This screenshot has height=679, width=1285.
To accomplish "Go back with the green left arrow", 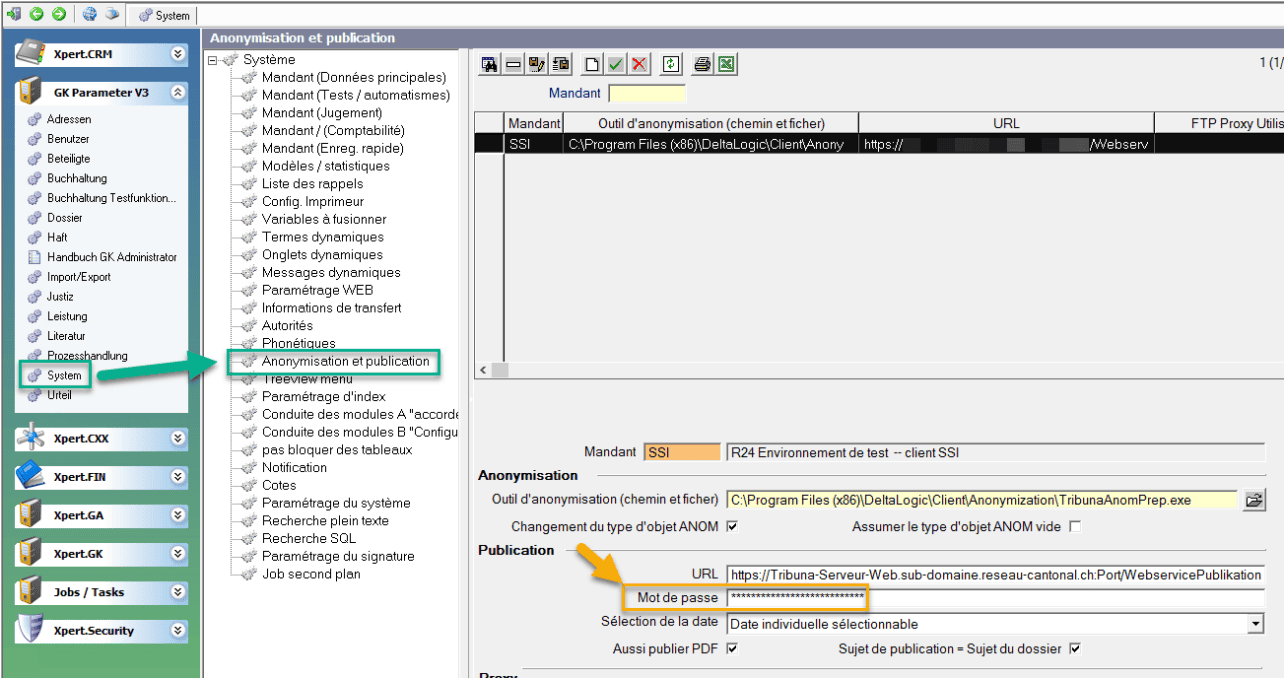I will click(36, 15).
